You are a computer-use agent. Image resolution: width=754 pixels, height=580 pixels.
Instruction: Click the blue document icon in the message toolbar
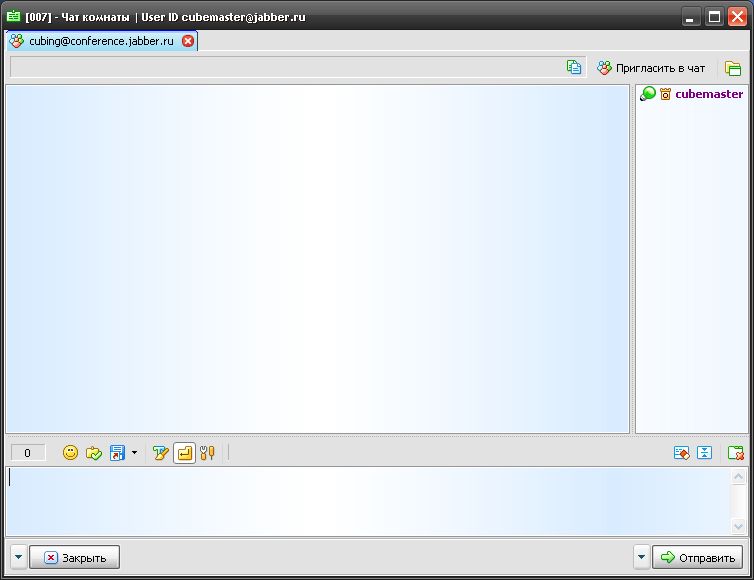tap(117, 453)
